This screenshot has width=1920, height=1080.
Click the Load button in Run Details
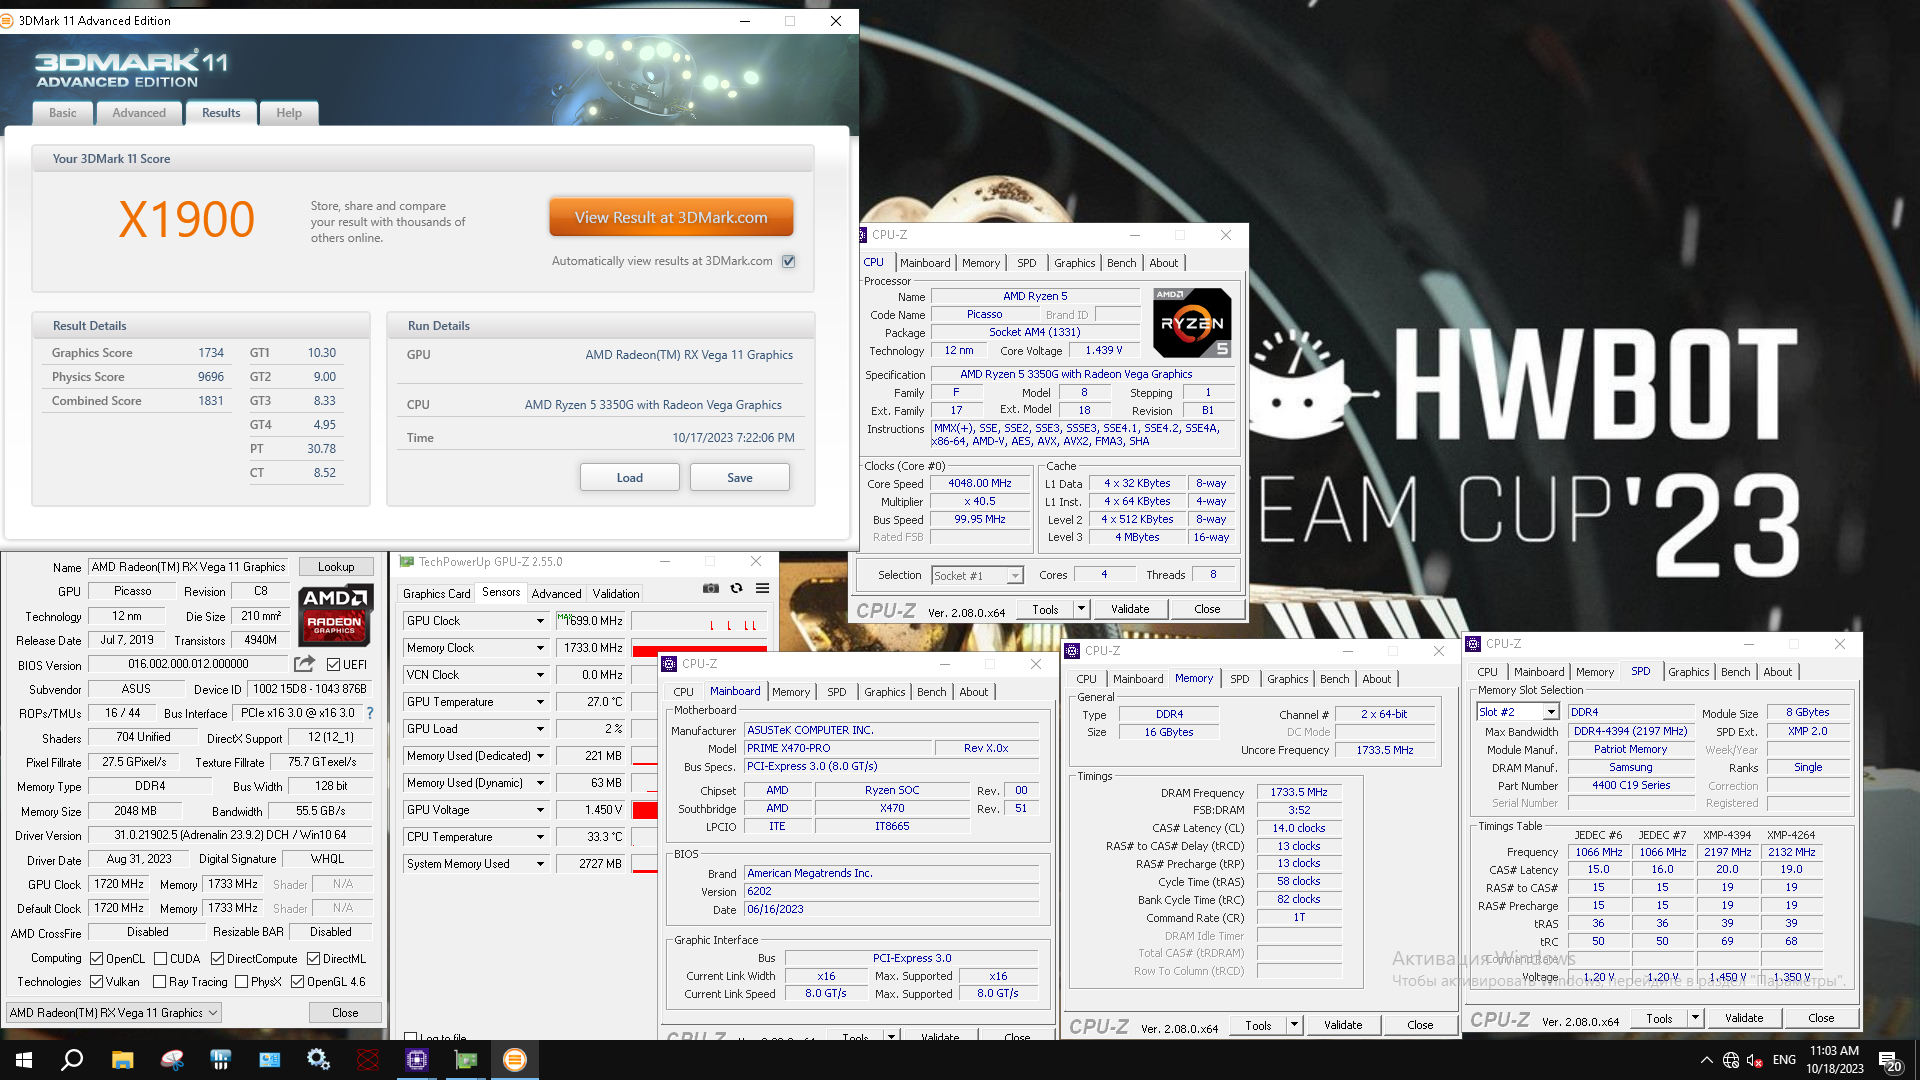tap(630, 477)
